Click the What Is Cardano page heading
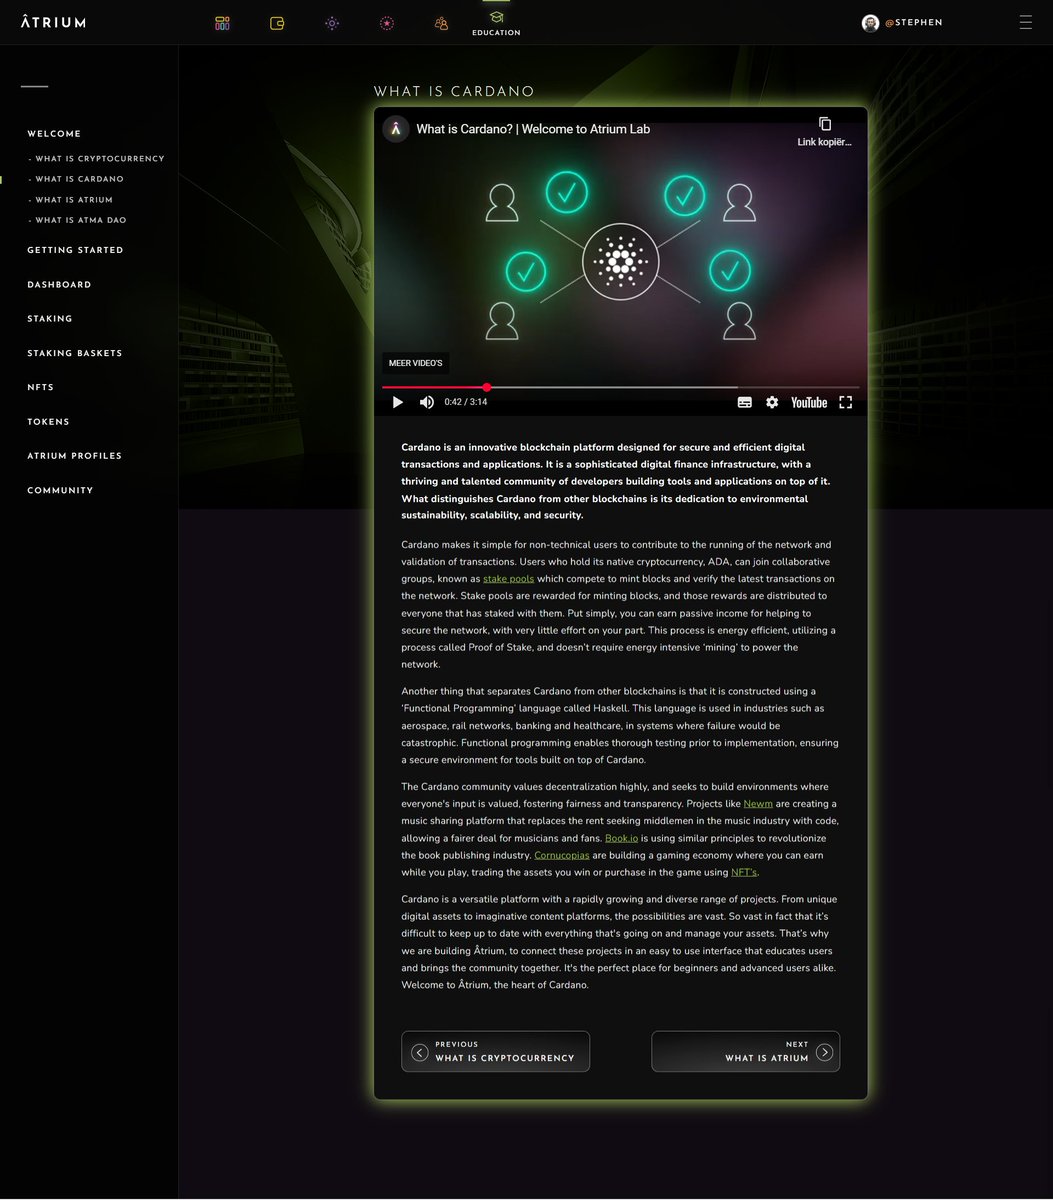1053x1200 pixels. tap(454, 91)
